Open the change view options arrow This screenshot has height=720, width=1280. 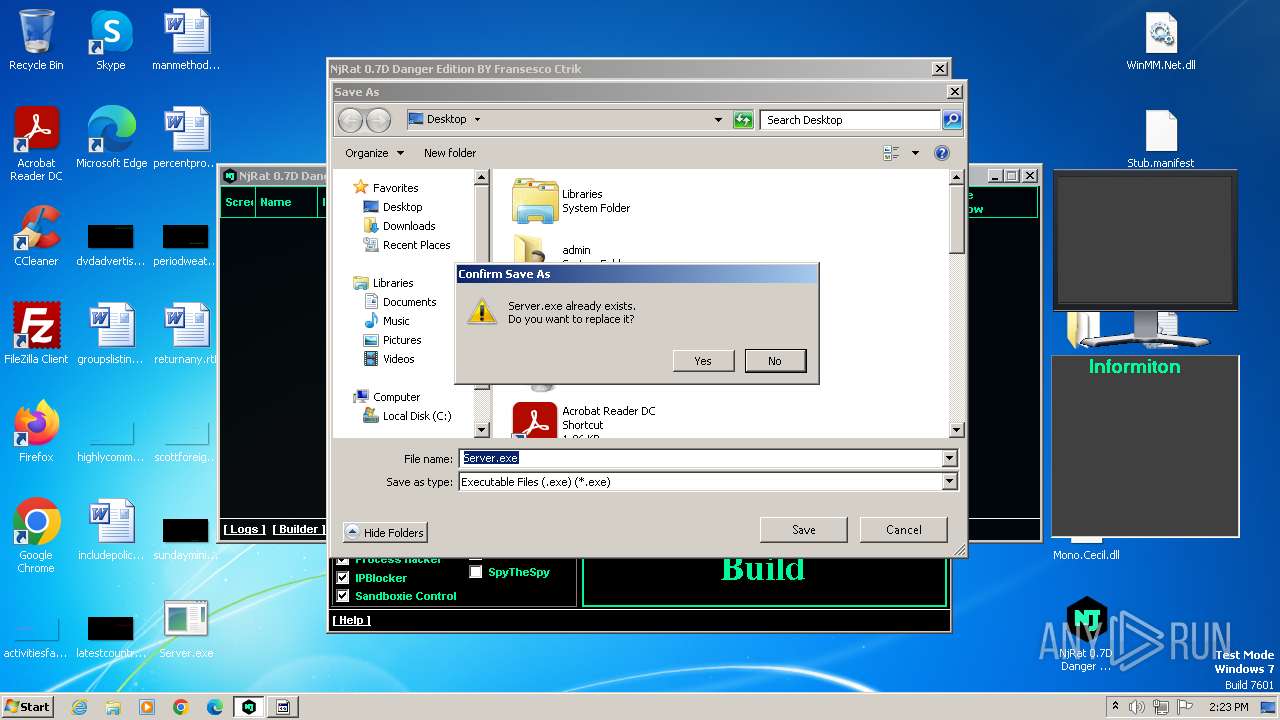pos(915,153)
